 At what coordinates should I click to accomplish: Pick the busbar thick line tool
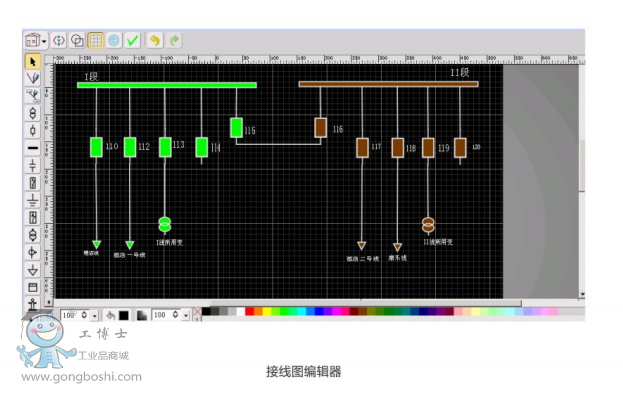click(33, 148)
